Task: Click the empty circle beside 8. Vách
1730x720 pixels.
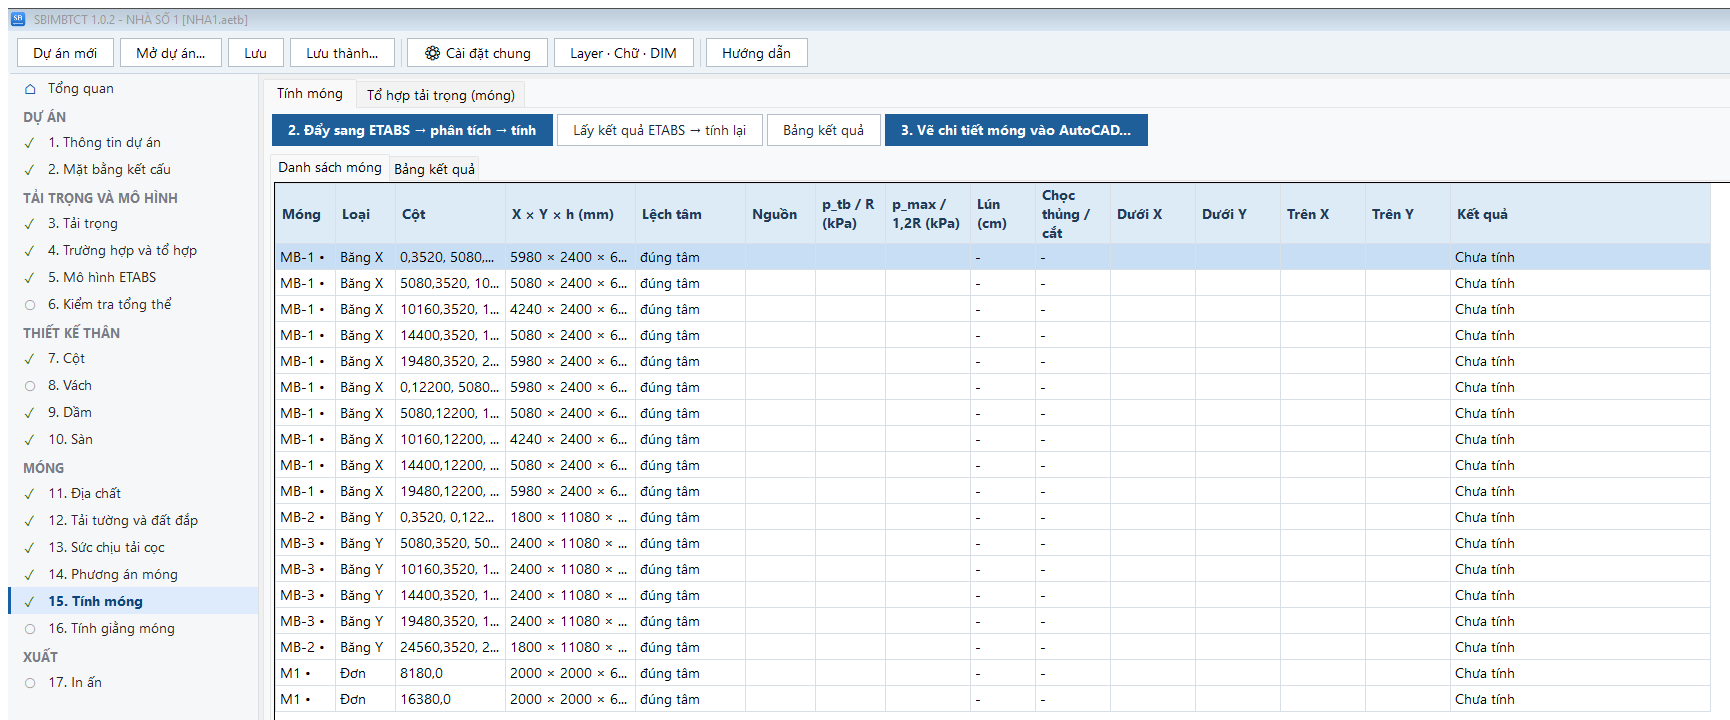Action: (x=30, y=386)
